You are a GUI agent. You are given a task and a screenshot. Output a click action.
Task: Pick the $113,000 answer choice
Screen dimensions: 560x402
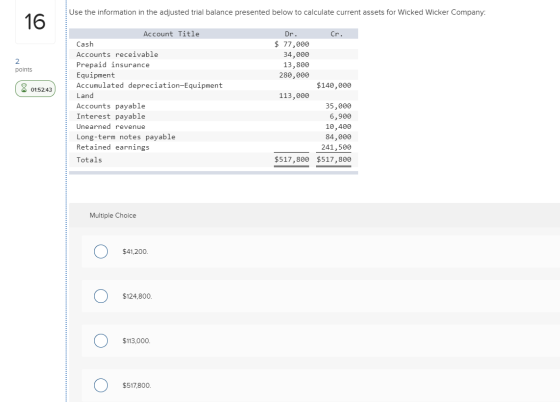(x=101, y=341)
